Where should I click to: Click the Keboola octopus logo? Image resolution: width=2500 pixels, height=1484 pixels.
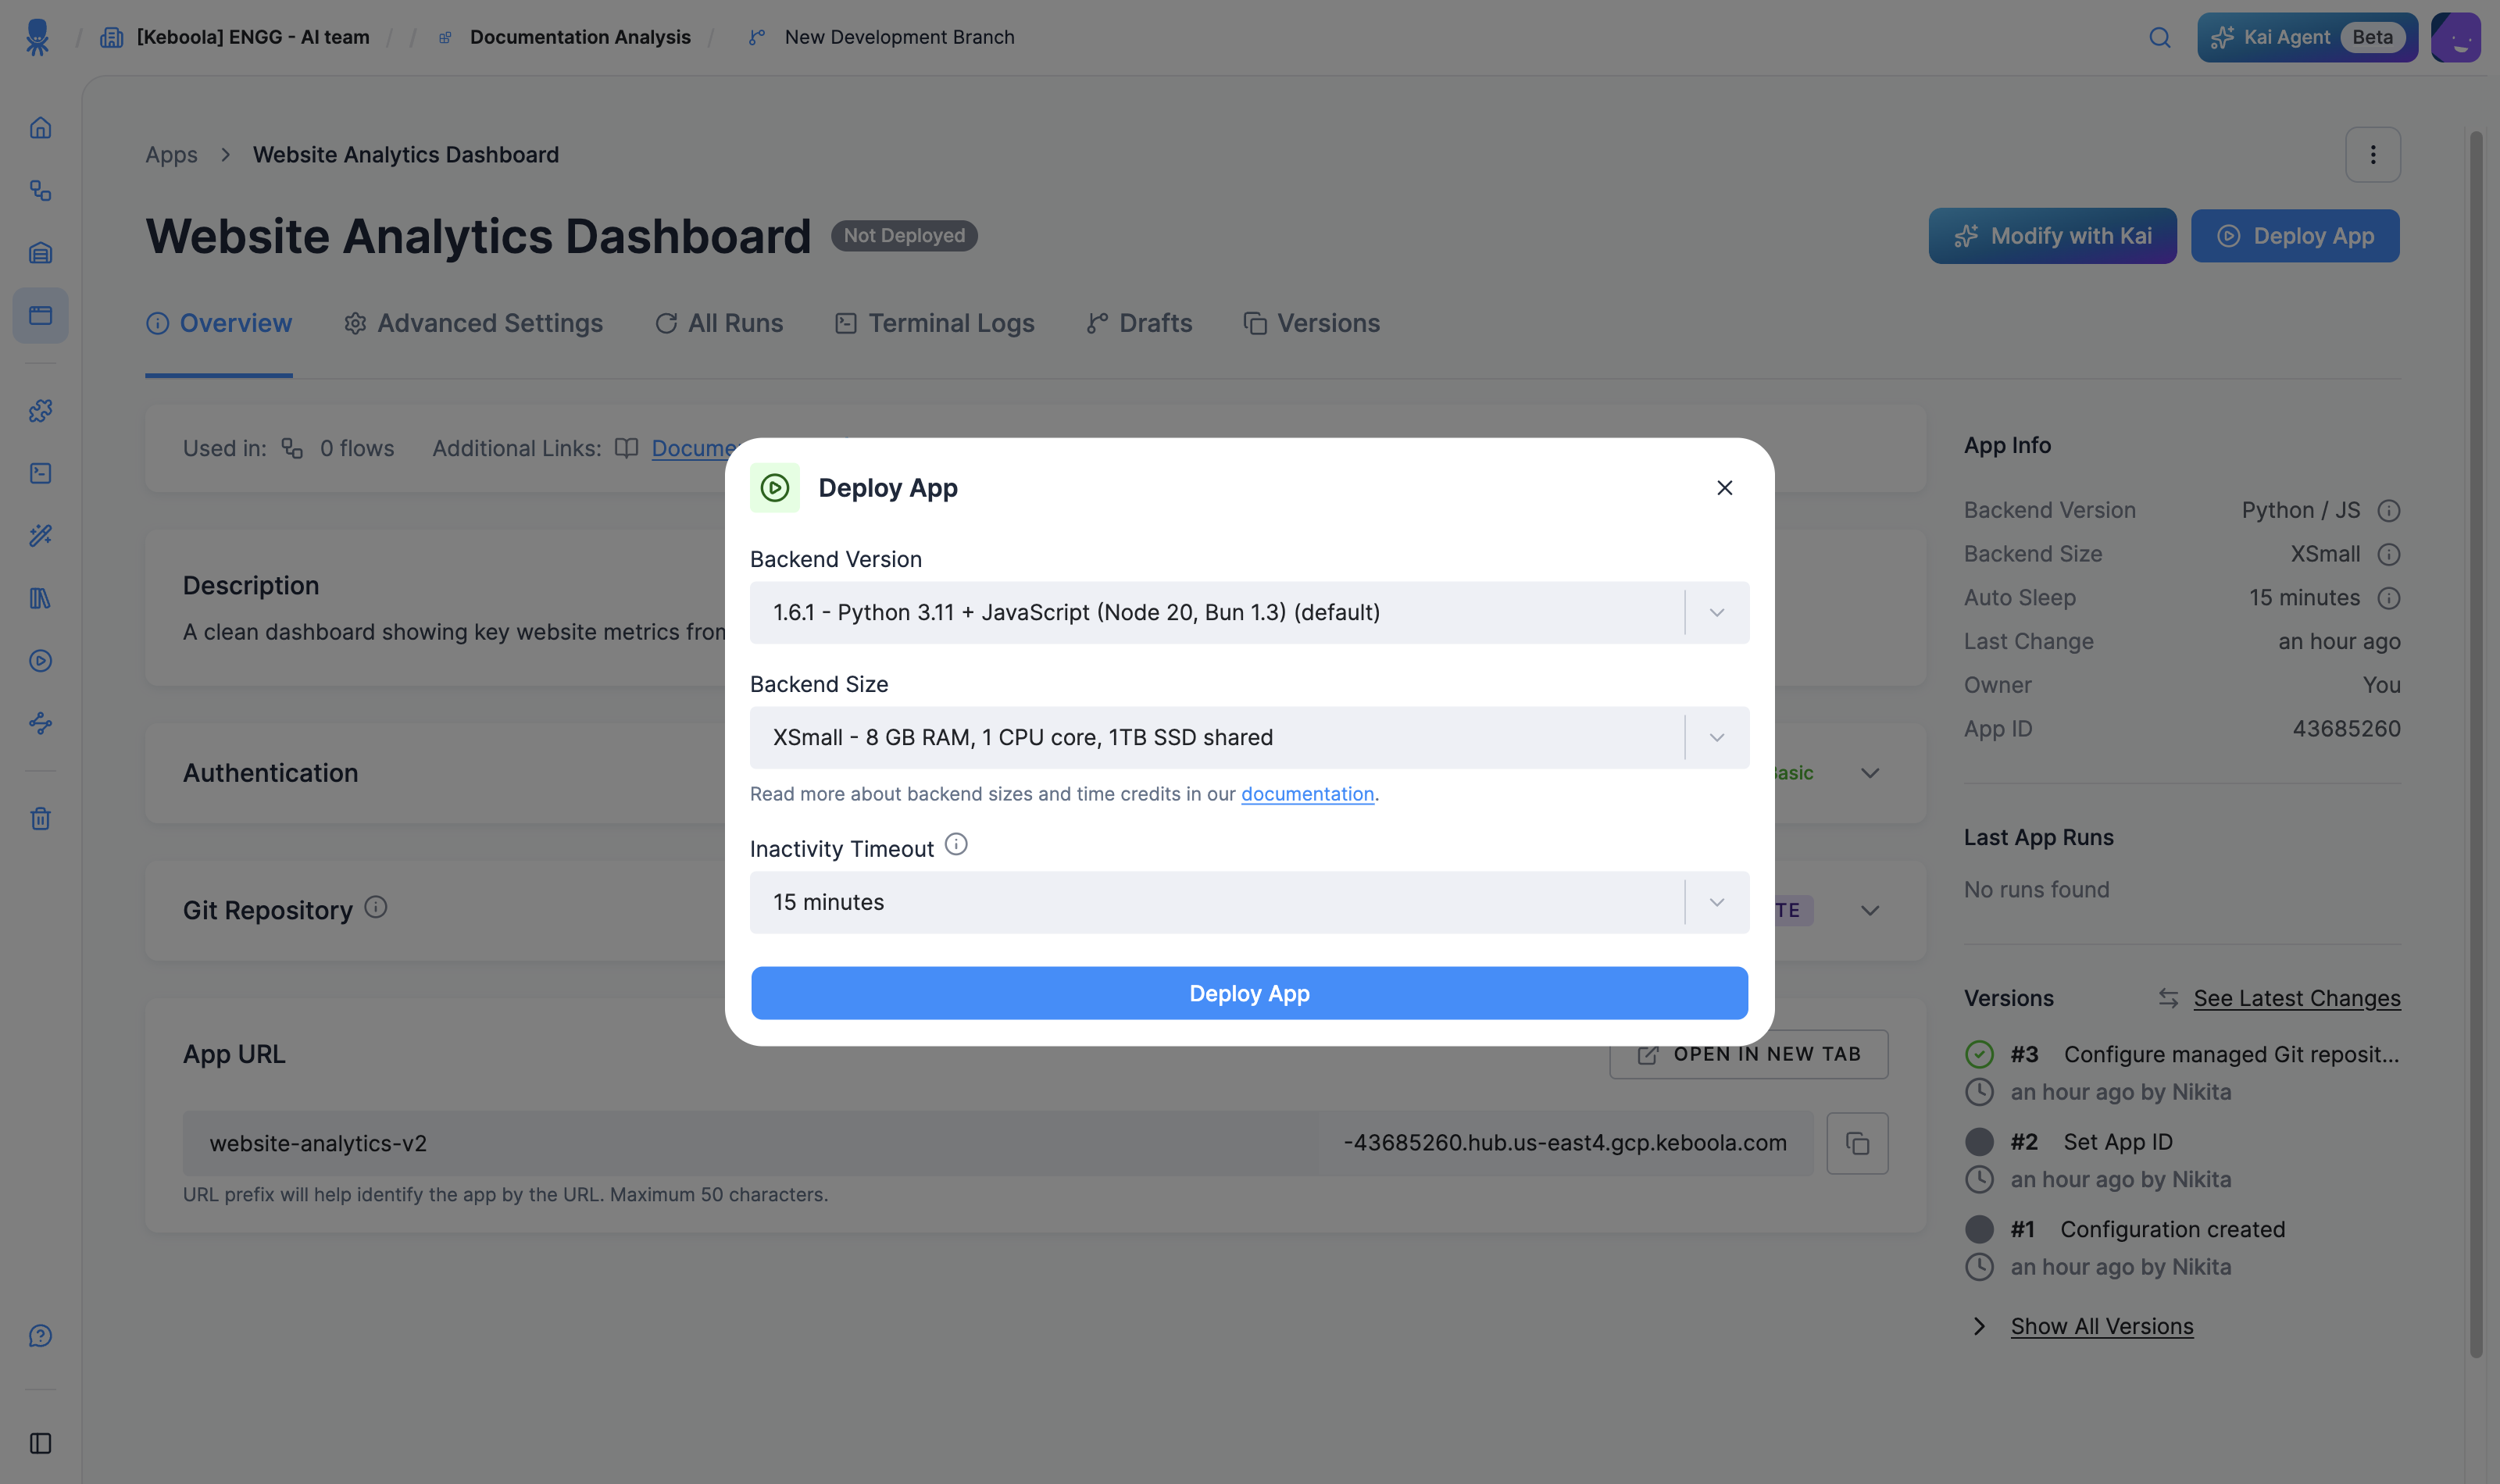[37, 37]
